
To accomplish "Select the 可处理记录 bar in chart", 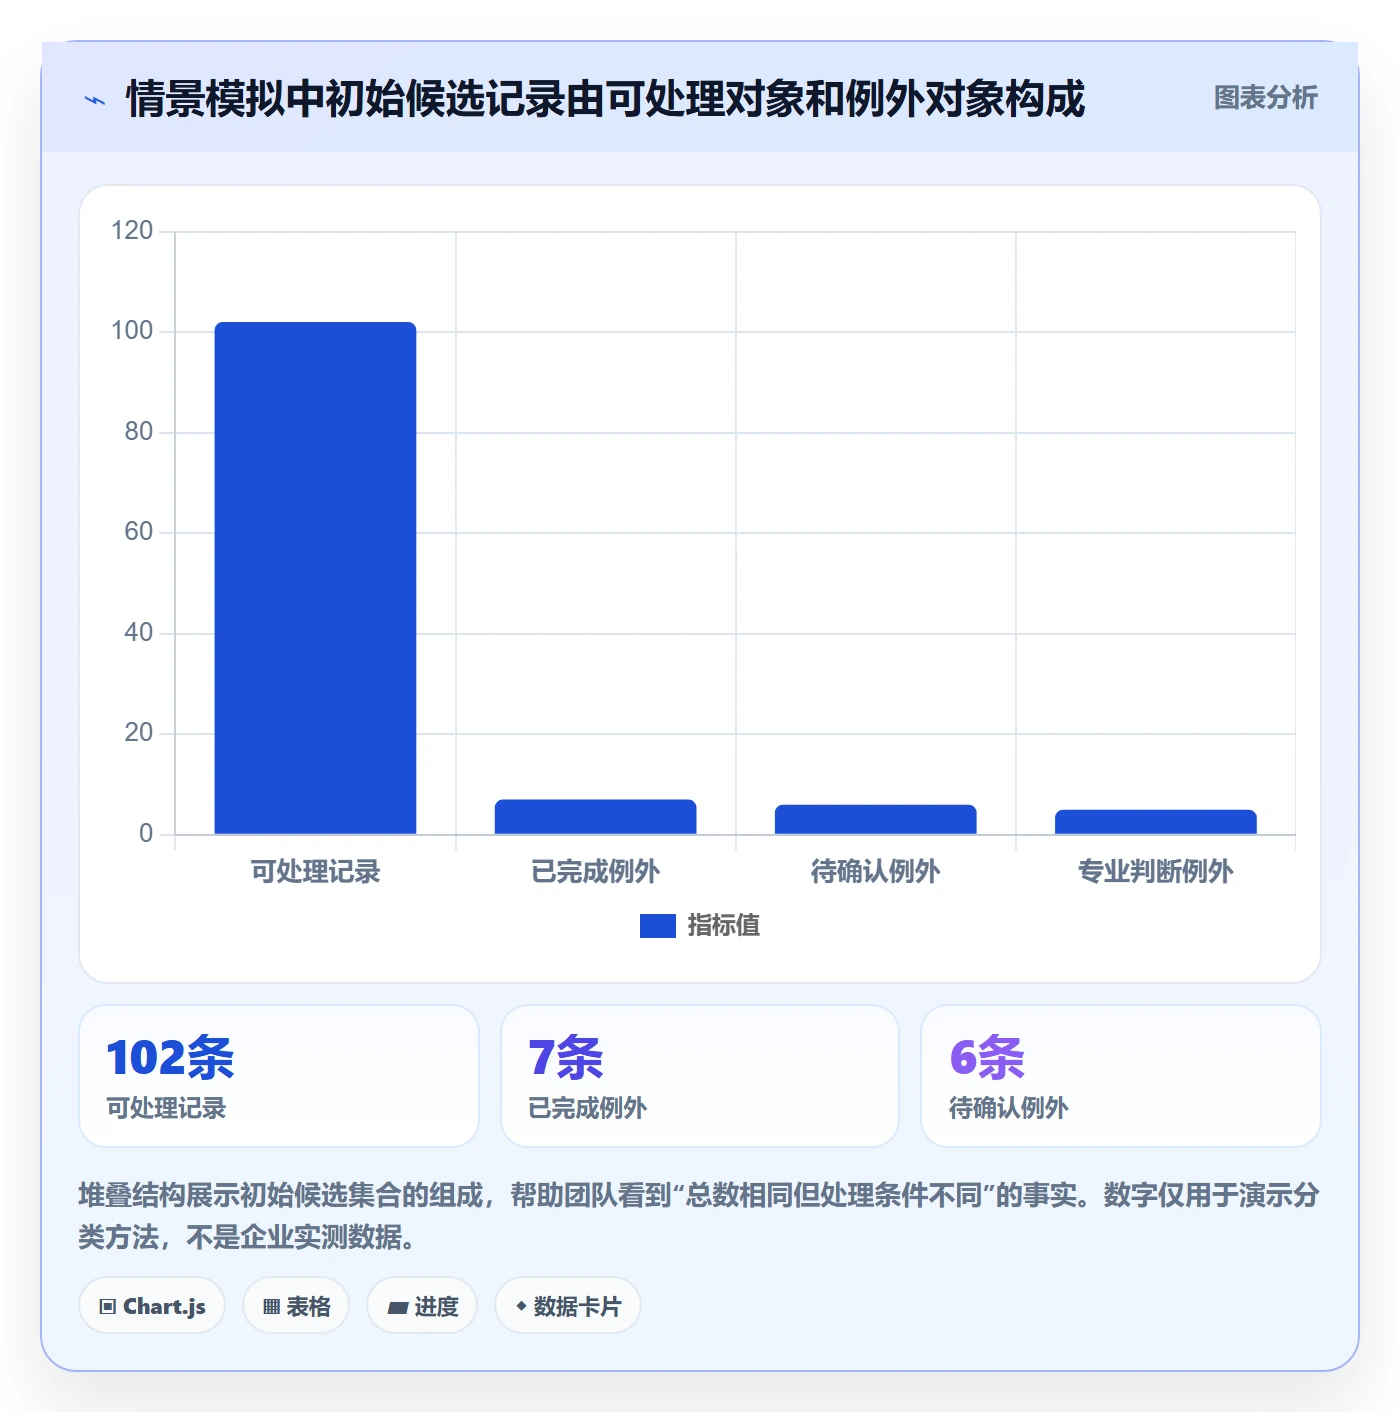I will pyautogui.click(x=315, y=578).
